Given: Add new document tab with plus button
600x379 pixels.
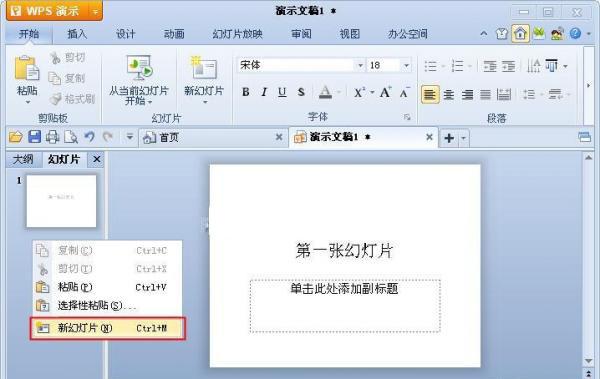Looking at the screenshot, I should (x=449, y=138).
